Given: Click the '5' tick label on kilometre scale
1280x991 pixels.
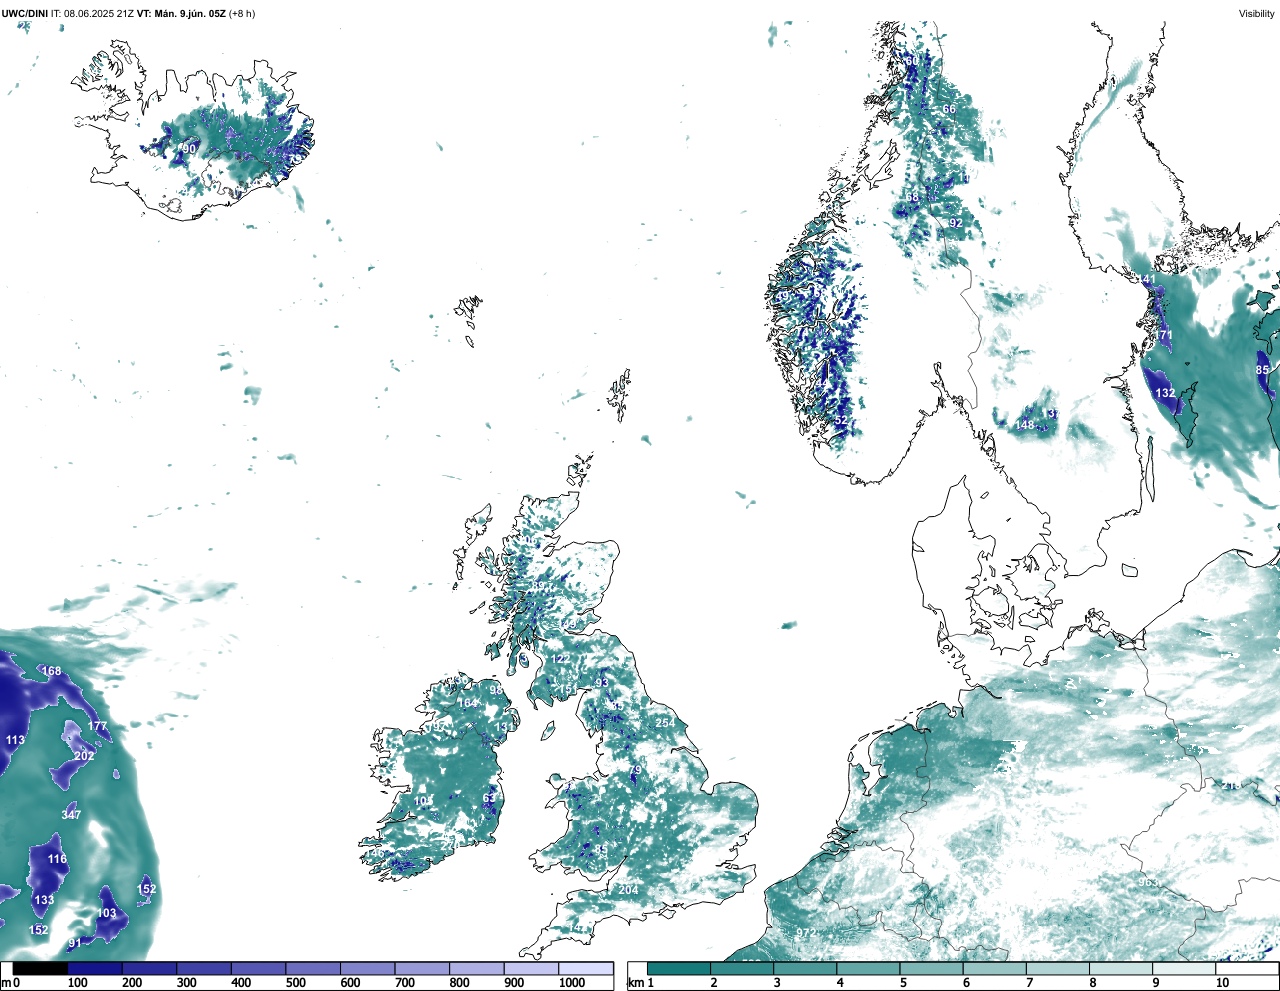Looking at the screenshot, I should [903, 983].
